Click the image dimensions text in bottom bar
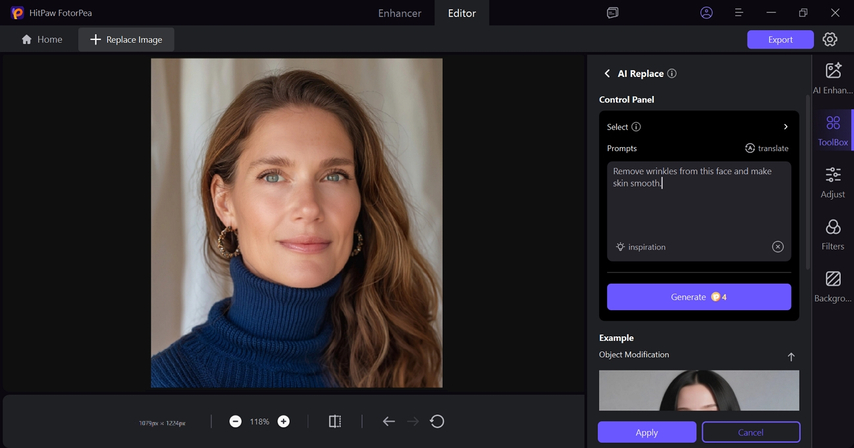Image resolution: width=854 pixels, height=448 pixels. 162,423
